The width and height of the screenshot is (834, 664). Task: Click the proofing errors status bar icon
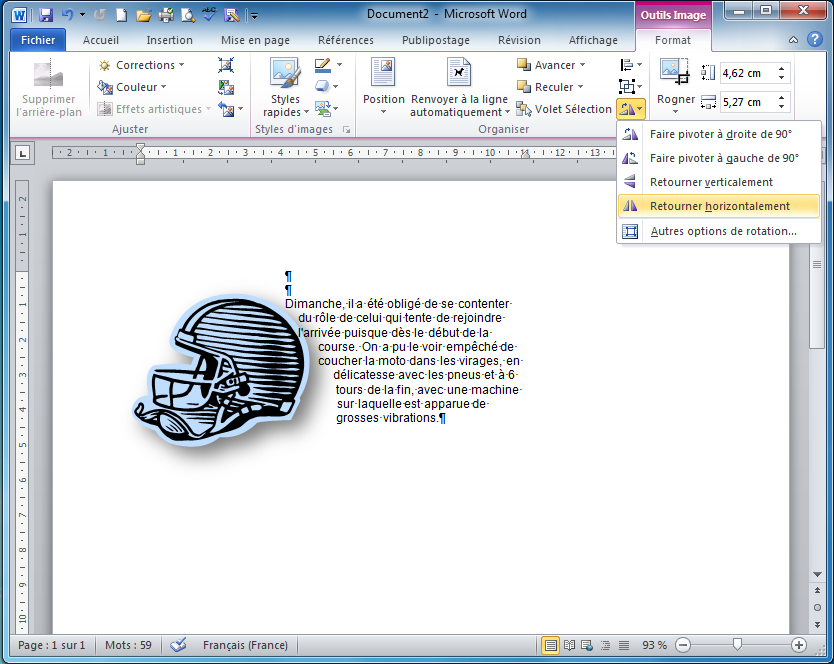(x=178, y=645)
